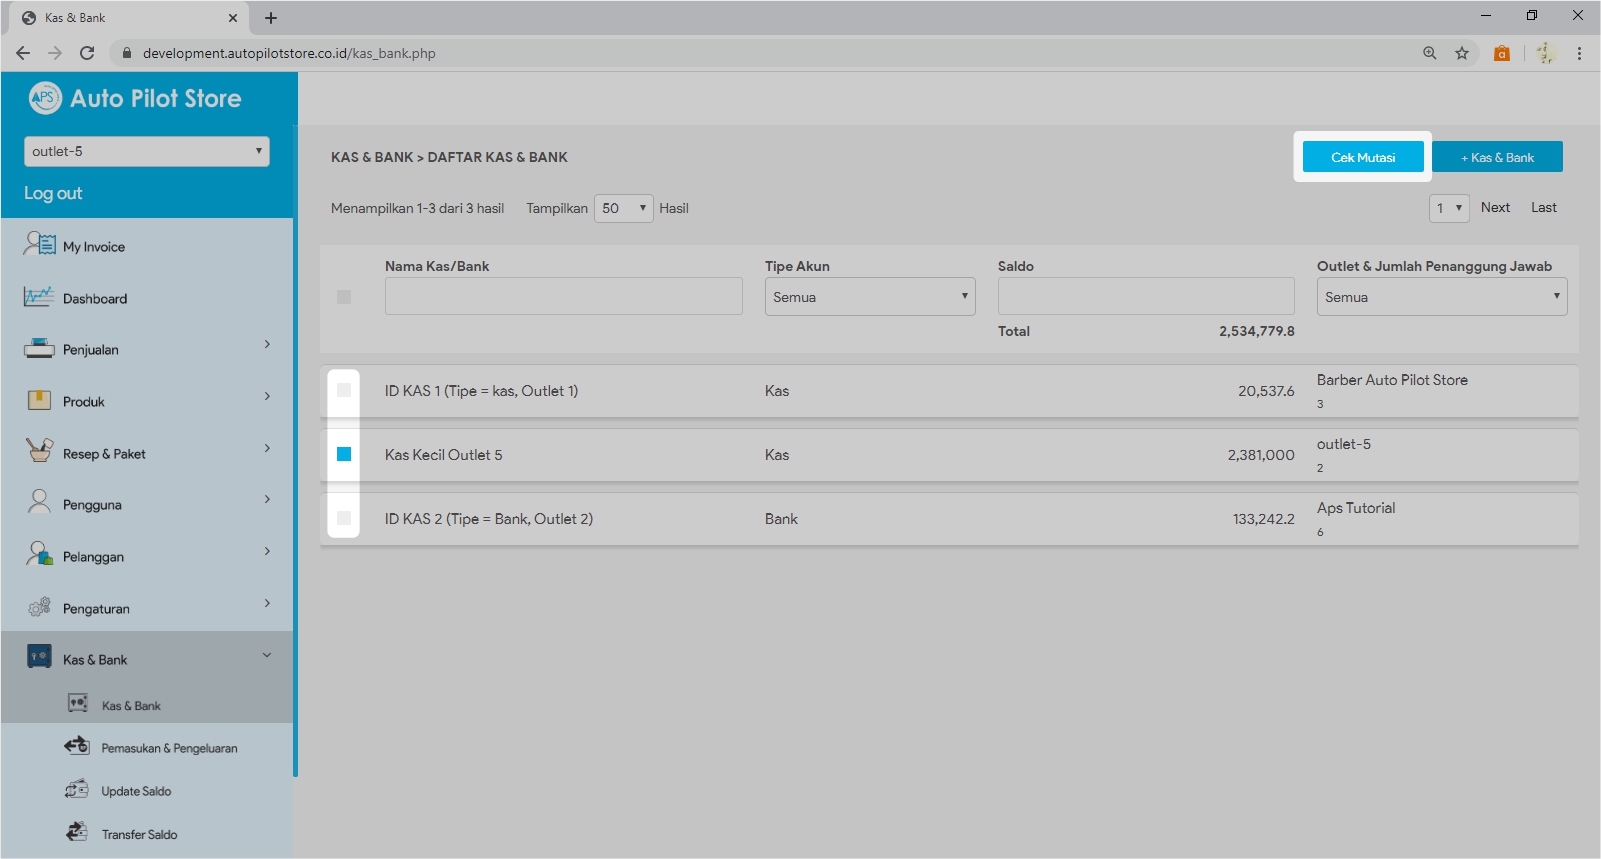Open the Tipe Akun Semua dropdown
Screen dimensions: 1601x859
(870, 297)
